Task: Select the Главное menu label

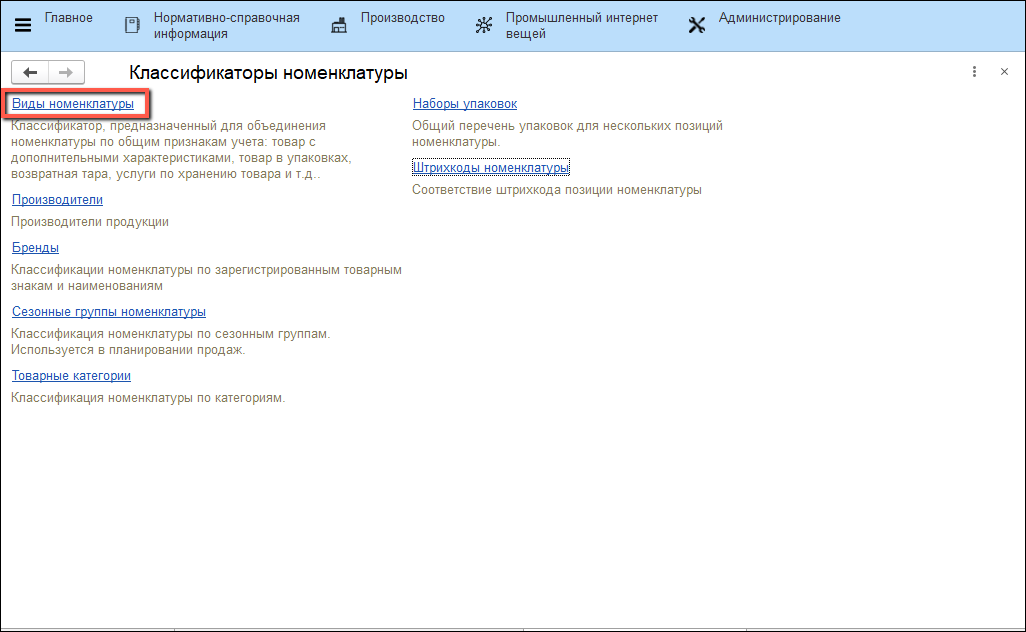Action: click(69, 18)
